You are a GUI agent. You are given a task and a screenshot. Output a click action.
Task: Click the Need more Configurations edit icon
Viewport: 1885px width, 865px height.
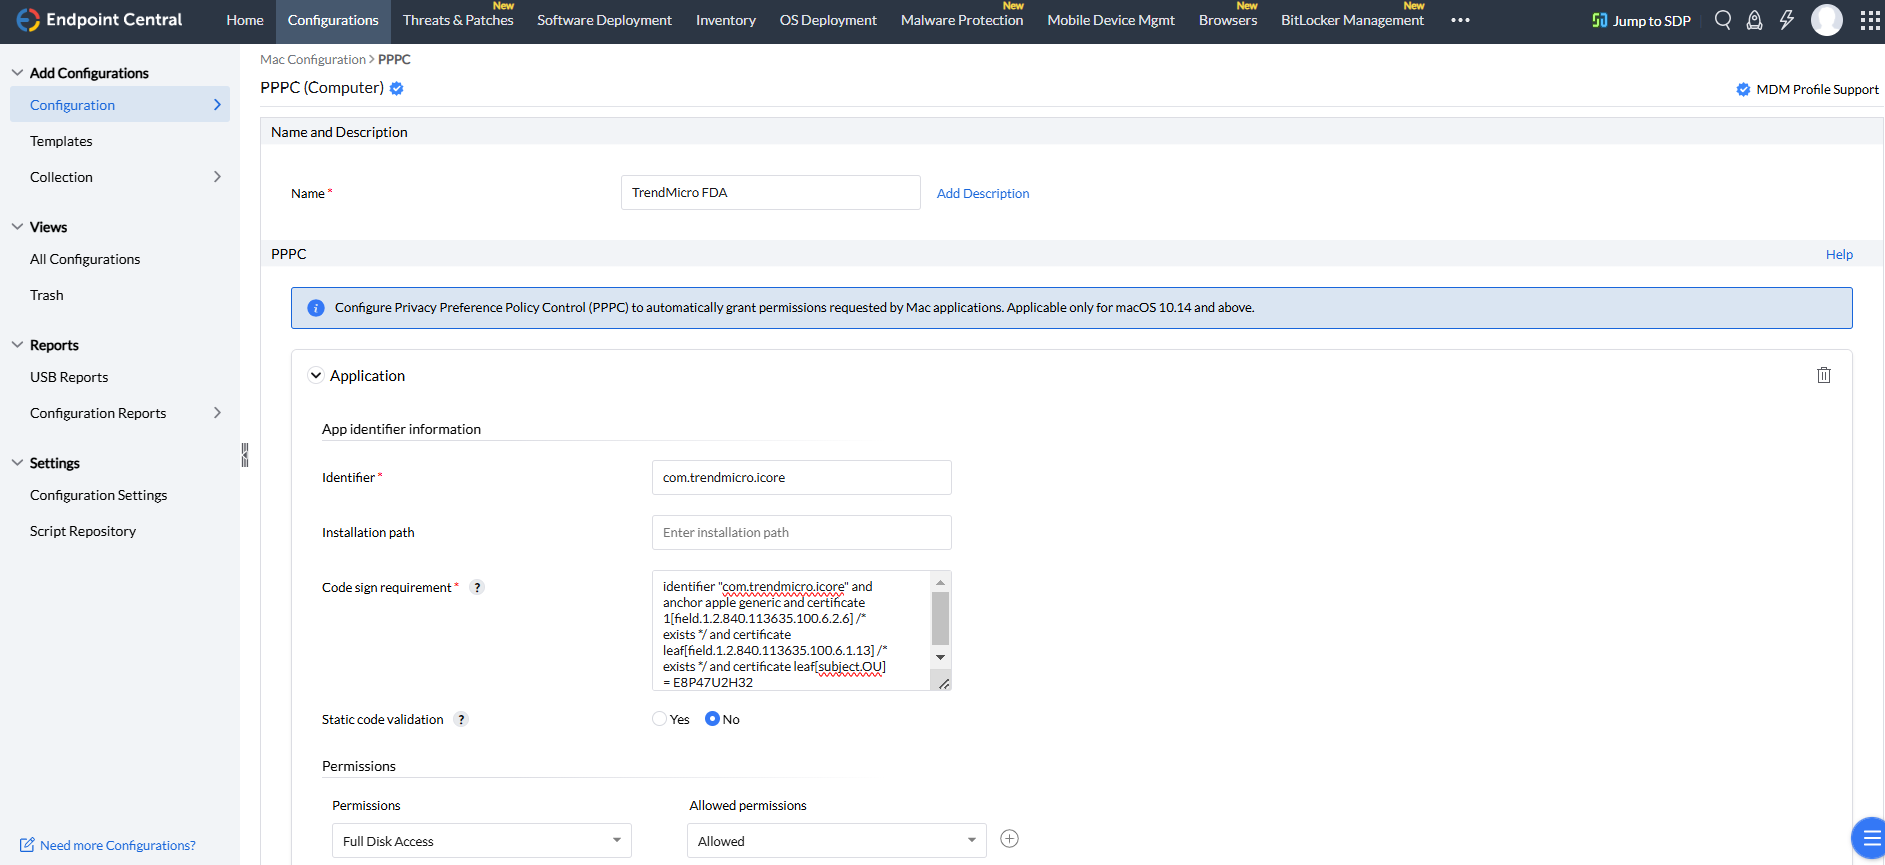coord(27,845)
